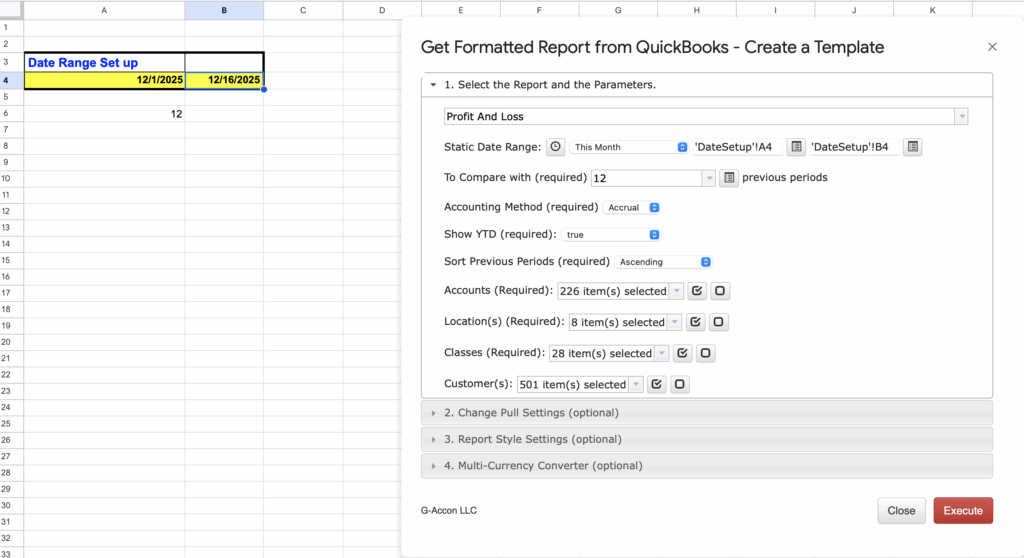The image size is (1024, 558).
Task: Select all Accounts with the check icon
Action: [x=697, y=292]
